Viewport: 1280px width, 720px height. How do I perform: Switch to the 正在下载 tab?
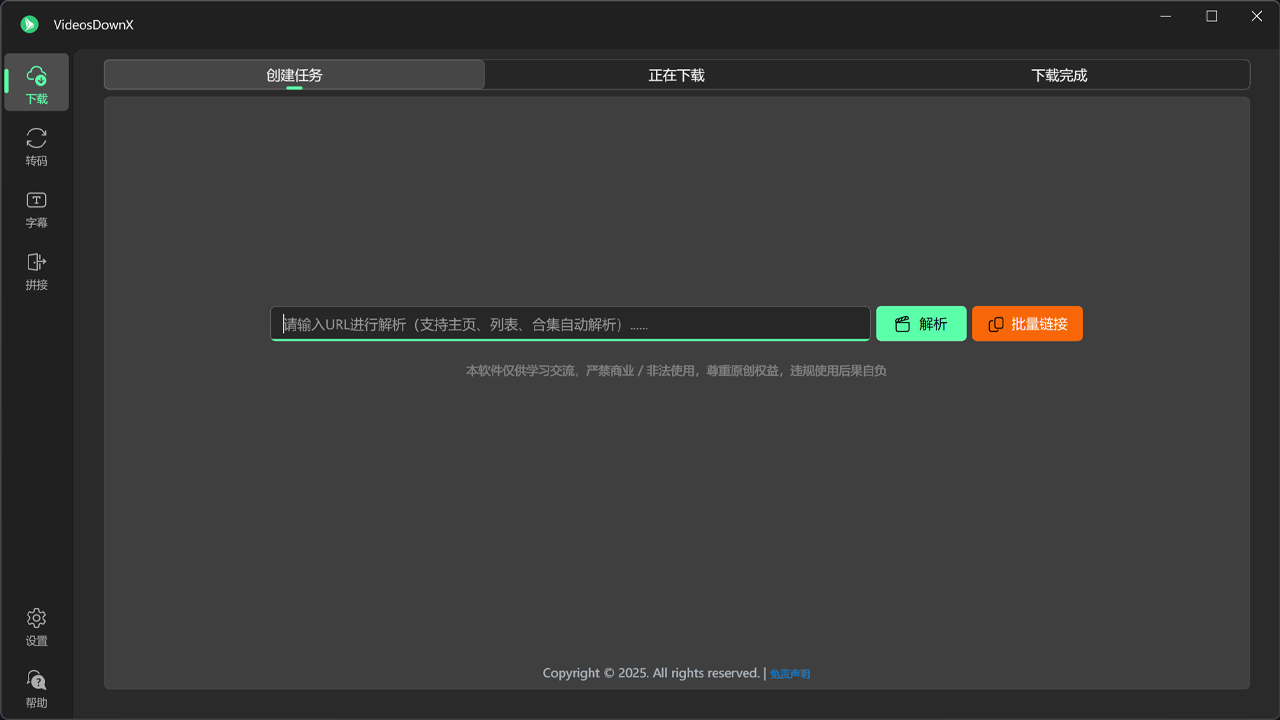(676, 74)
